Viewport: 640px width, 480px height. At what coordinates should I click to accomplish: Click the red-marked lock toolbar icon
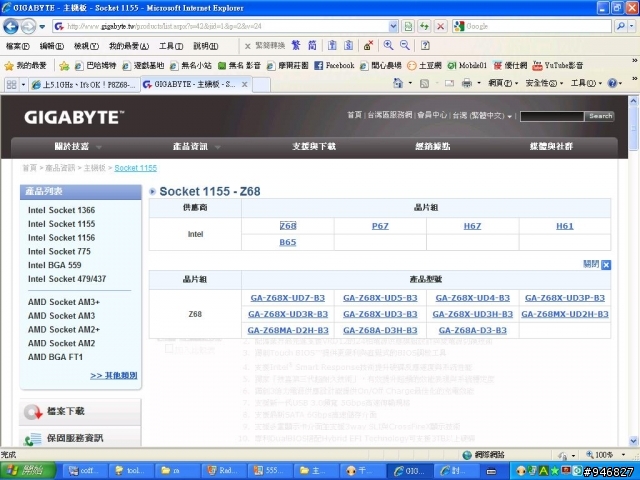368,45
